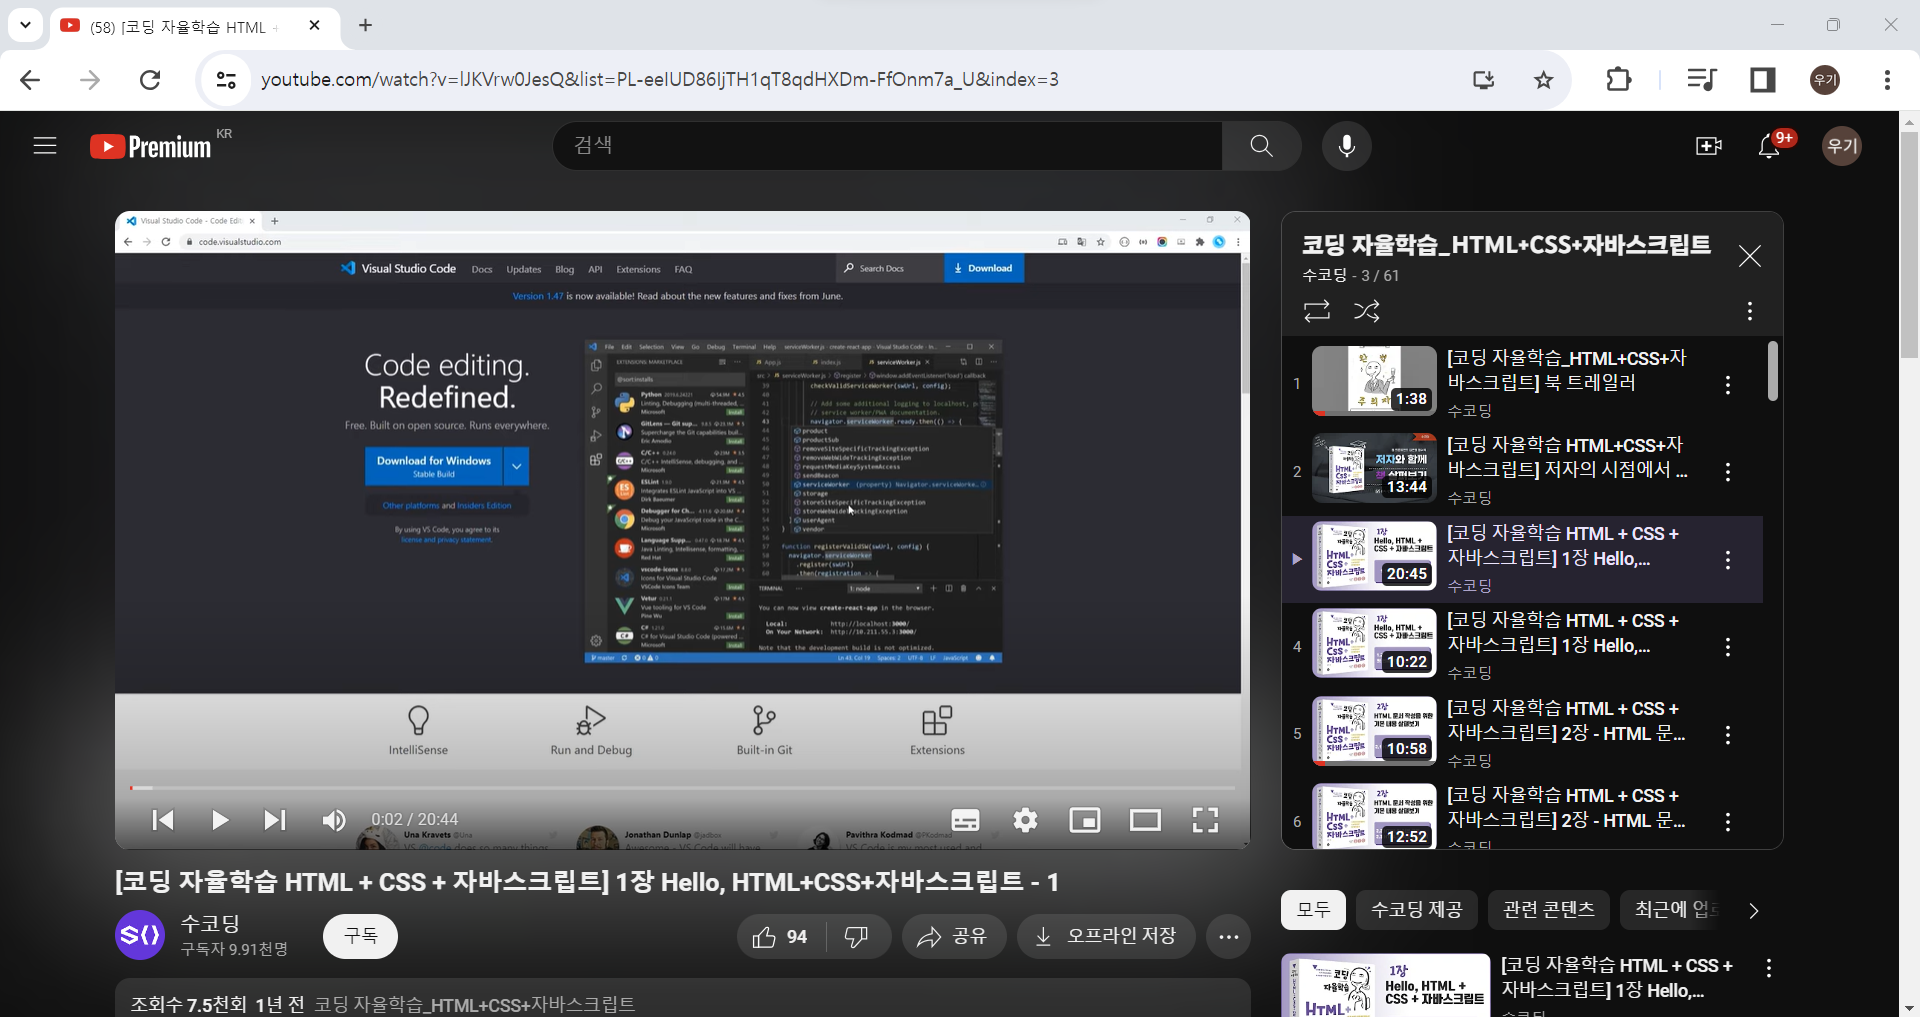Reload the page
This screenshot has width=1920, height=1017.
150,80
